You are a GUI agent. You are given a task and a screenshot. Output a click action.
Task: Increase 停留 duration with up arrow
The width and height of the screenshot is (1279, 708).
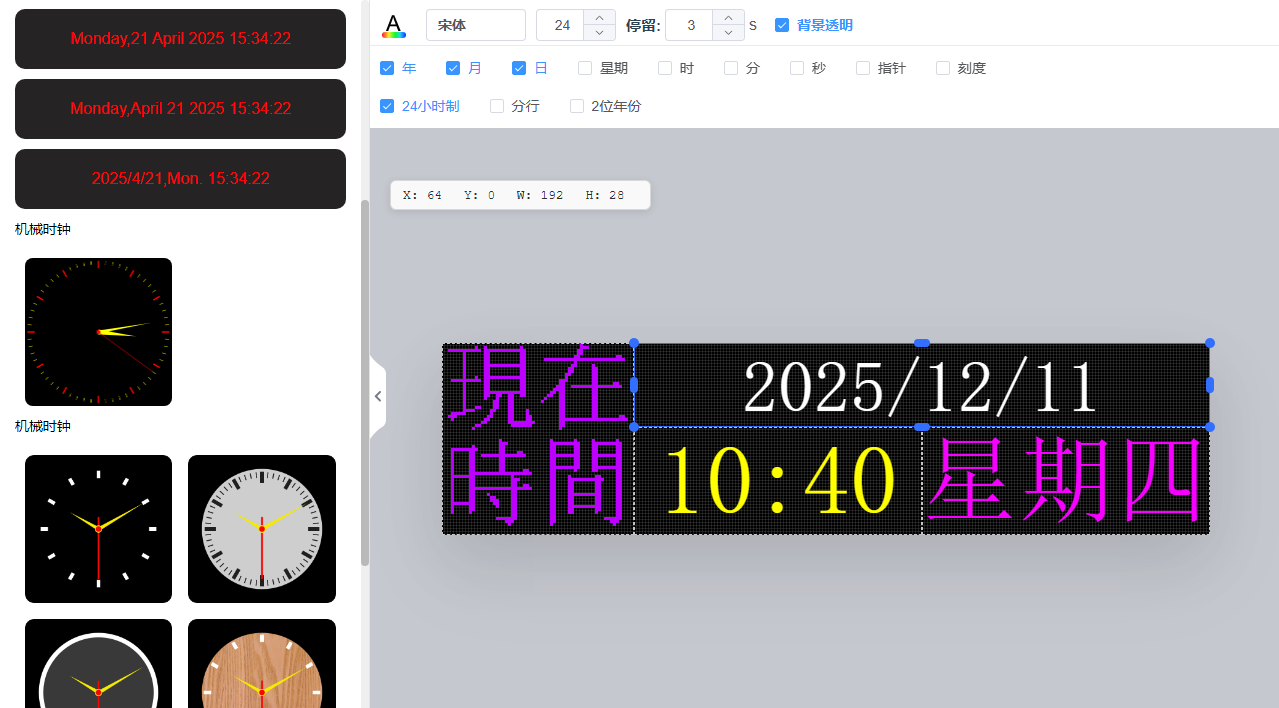pyautogui.click(x=728, y=17)
